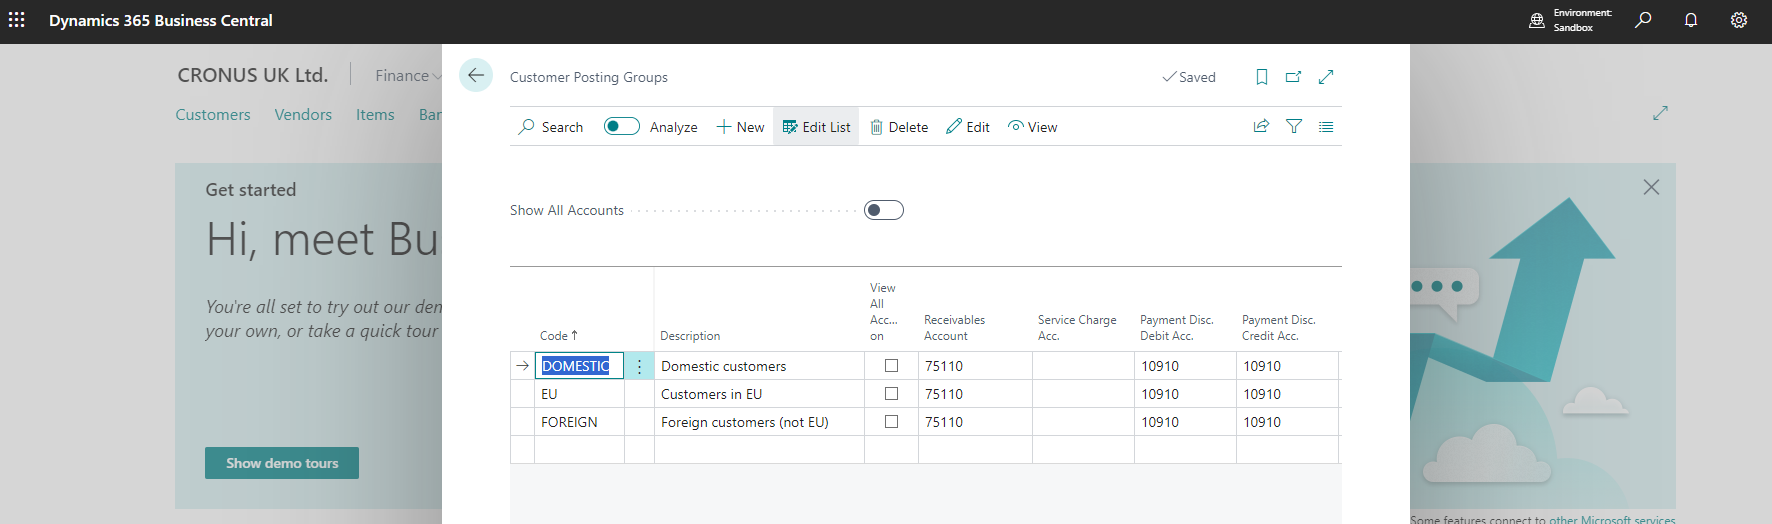Follow the other Microsoft services link
The image size is (1772, 524).
tap(1612, 520)
